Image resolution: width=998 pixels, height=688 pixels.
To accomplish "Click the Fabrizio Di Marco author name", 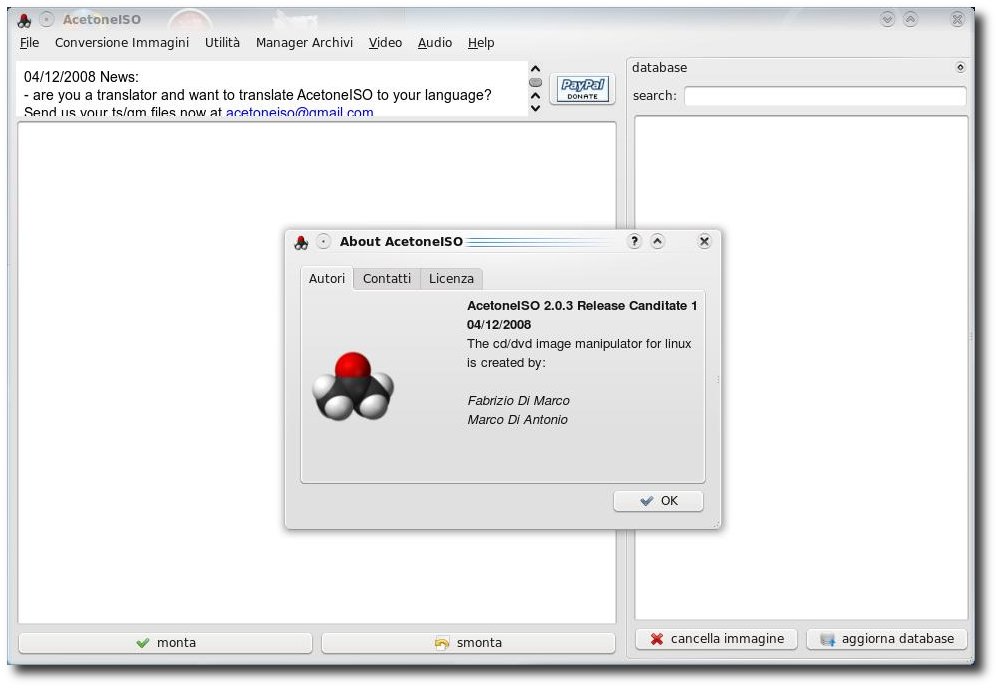I will coord(519,401).
